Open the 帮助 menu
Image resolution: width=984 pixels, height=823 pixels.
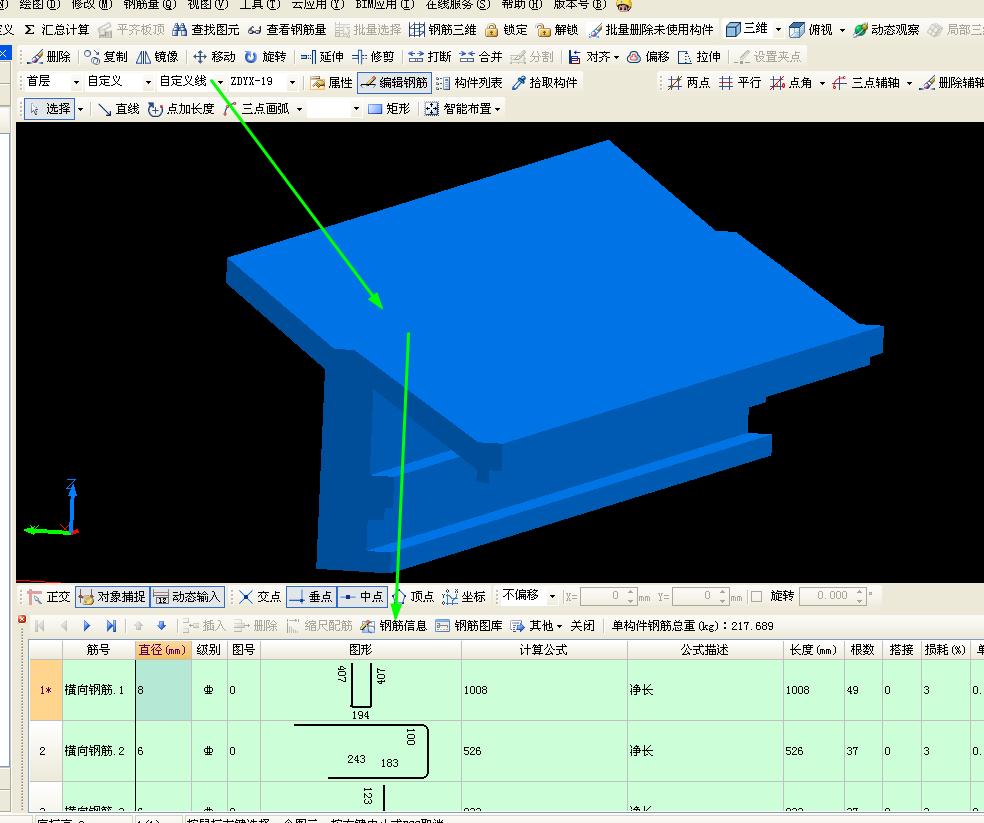point(521,4)
